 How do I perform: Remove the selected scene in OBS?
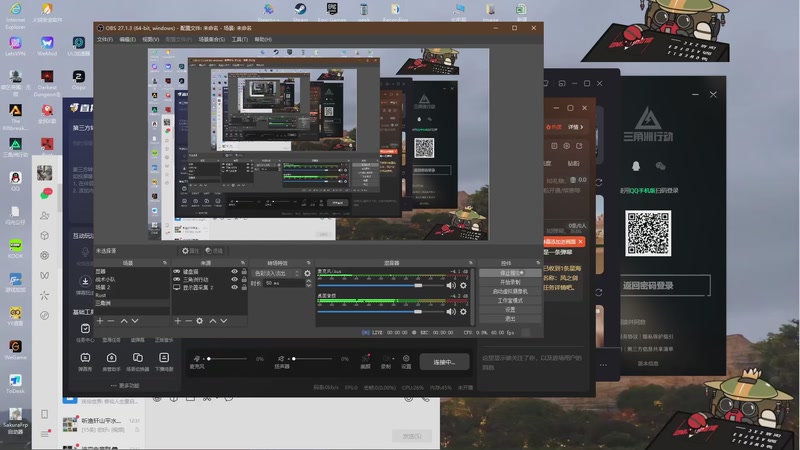(x=111, y=321)
